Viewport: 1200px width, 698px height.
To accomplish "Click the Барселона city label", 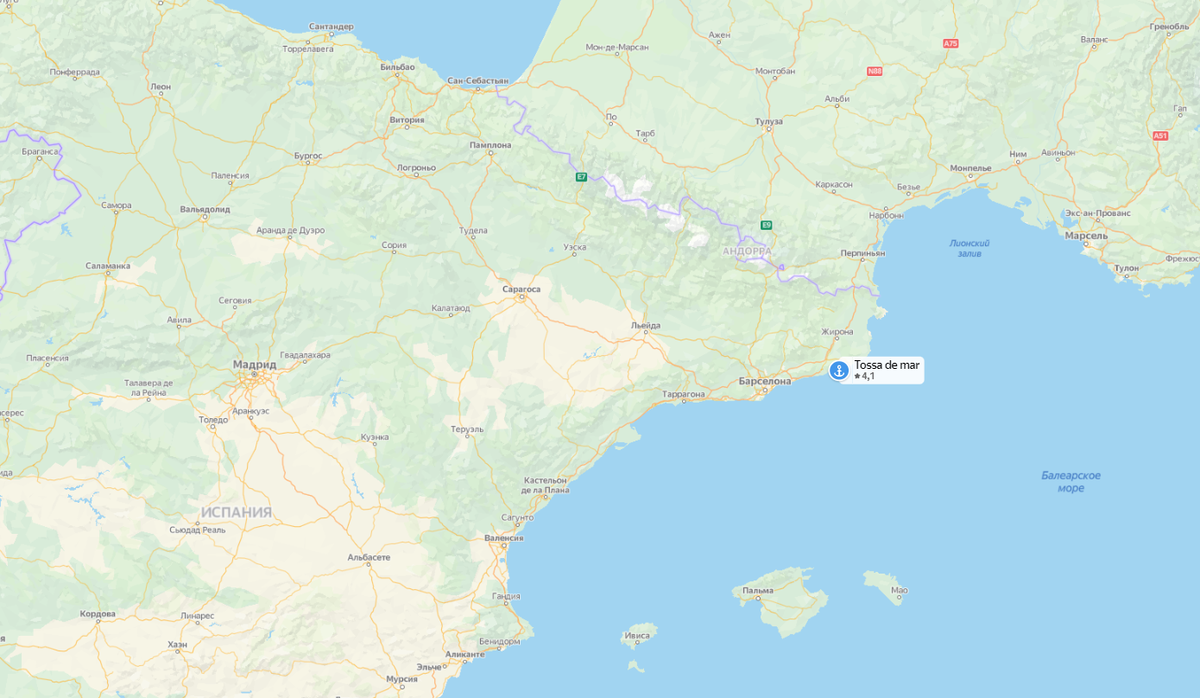I will tap(765, 381).
